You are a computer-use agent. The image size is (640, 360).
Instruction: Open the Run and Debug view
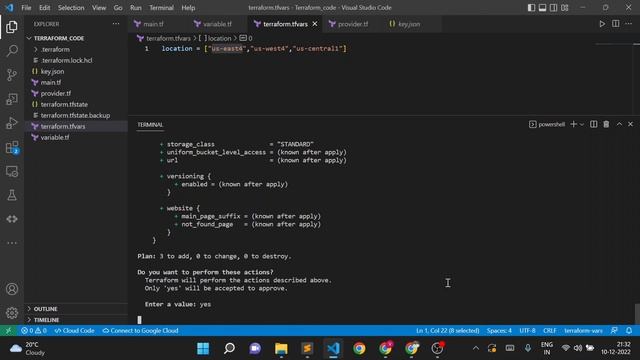click(x=12, y=123)
